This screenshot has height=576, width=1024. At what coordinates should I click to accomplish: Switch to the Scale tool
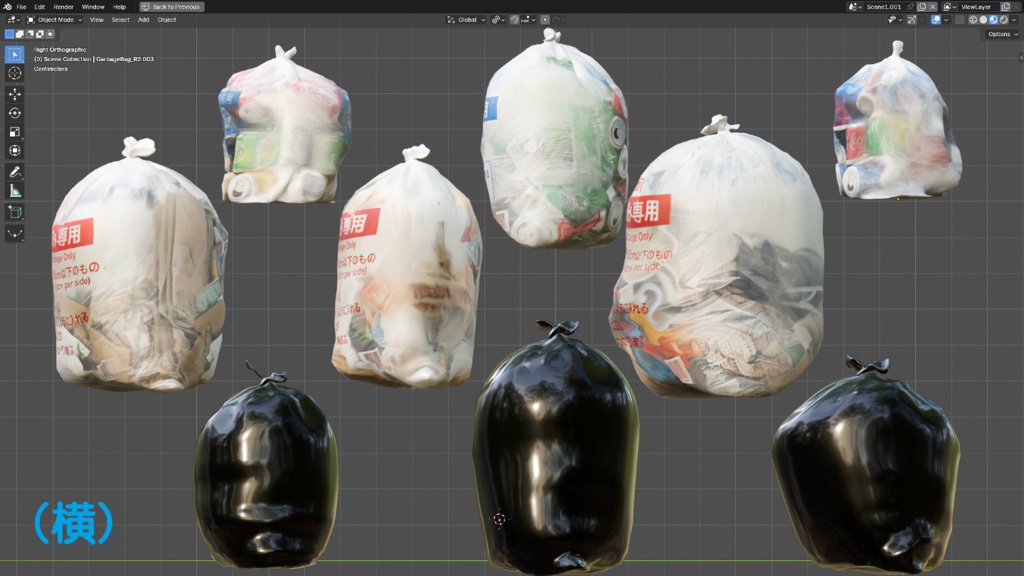coord(14,132)
